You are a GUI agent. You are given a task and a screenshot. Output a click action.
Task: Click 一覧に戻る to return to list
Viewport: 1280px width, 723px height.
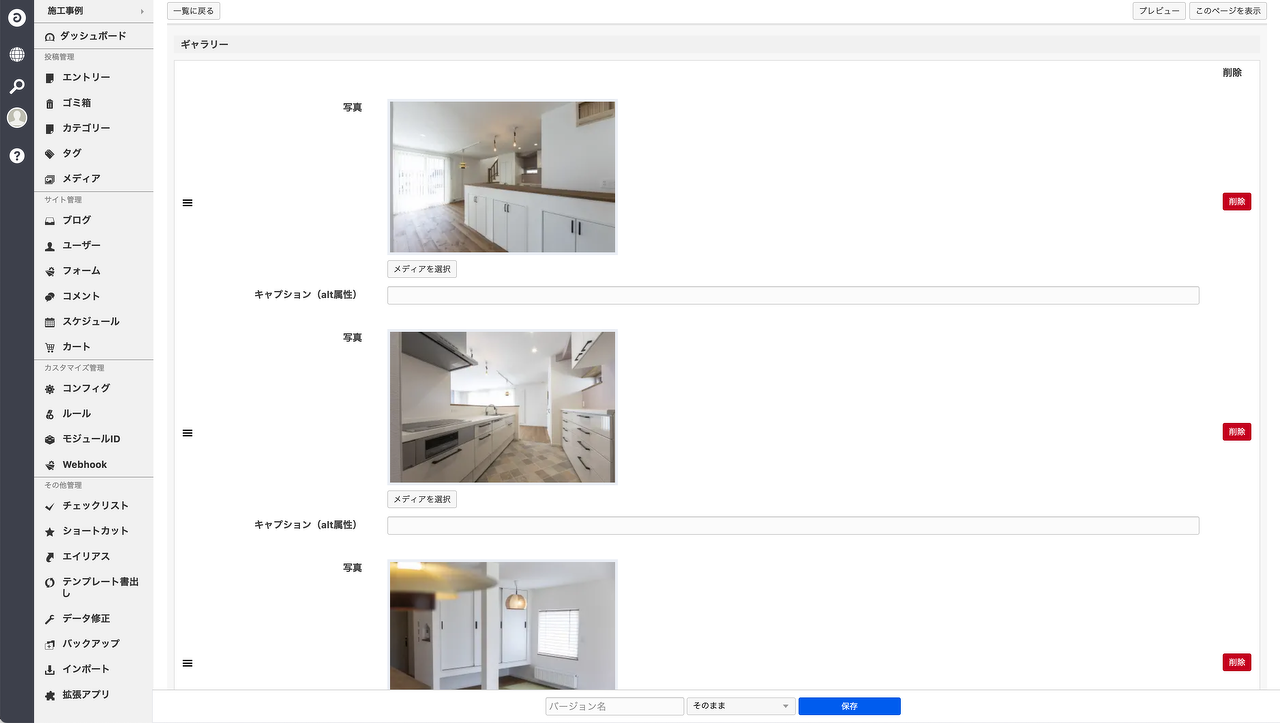click(193, 11)
